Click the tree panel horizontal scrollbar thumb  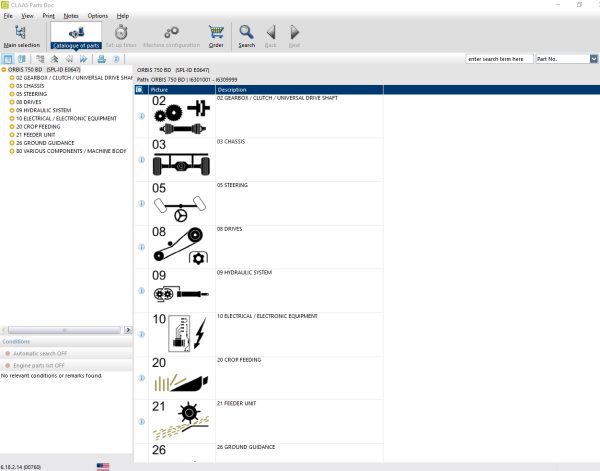click(x=64, y=330)
